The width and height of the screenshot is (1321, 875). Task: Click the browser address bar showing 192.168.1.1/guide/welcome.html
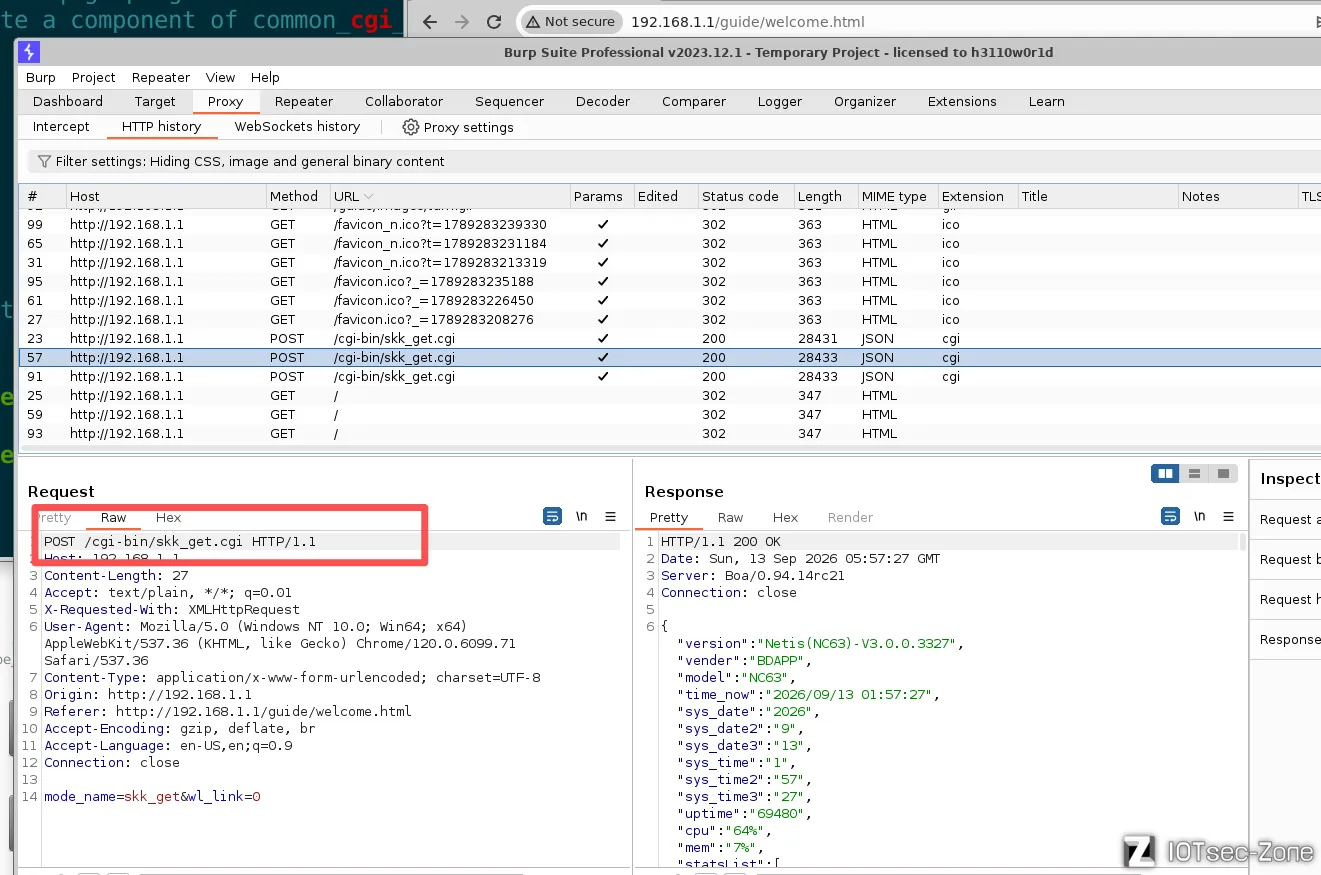tap(748, 22)
